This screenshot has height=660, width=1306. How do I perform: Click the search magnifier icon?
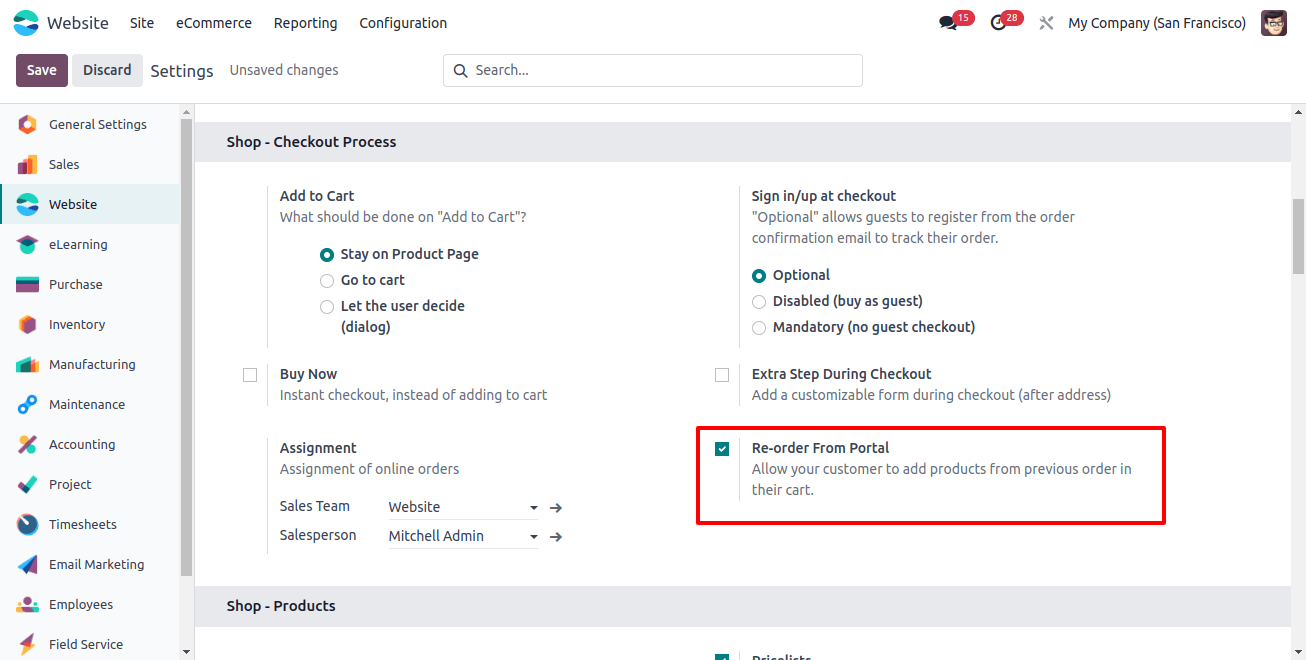point(461,71)
